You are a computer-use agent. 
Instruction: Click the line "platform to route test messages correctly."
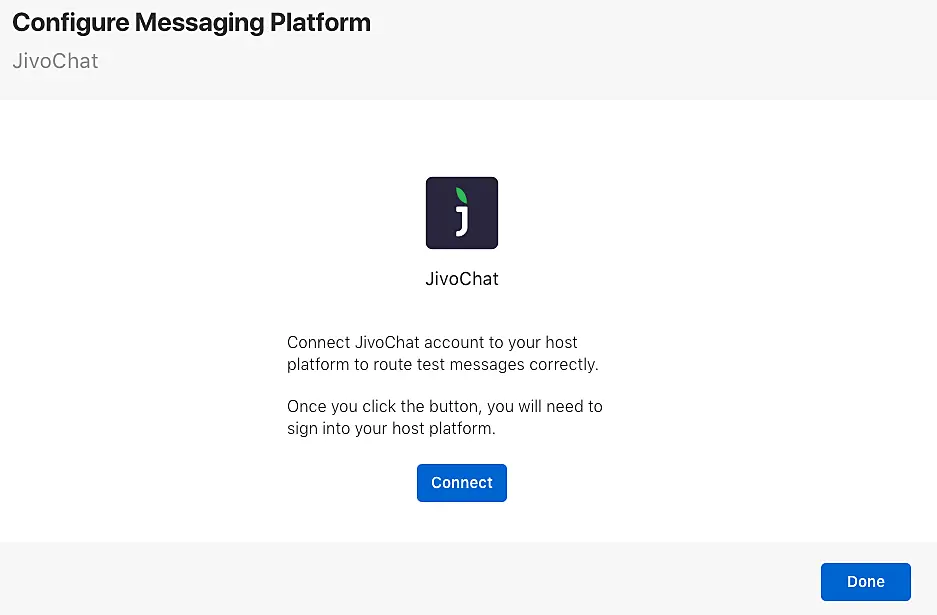[442, 364]
